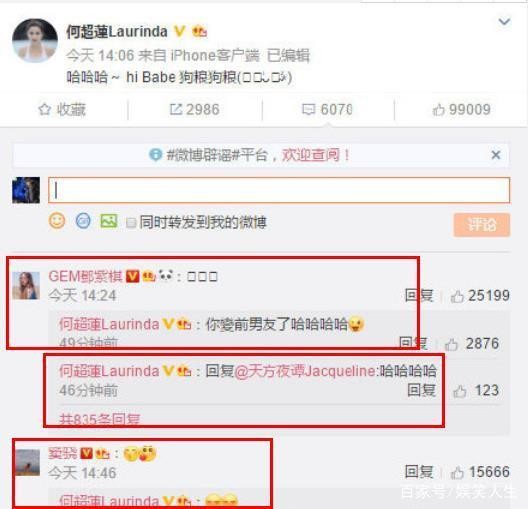Click the @ mention icon
528x509 pixels.
[x=83, y=221]
